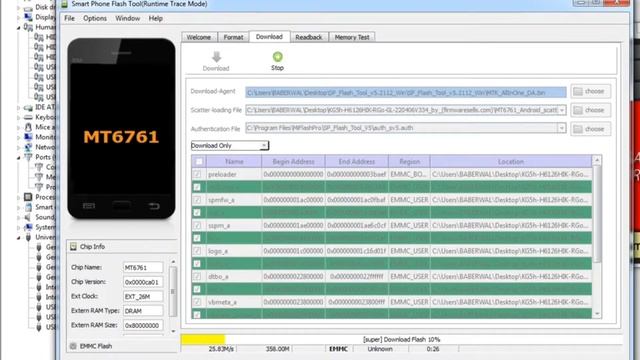The width and height of the screenshot is (640, 360).
Task: Open the Scatter-loading File dropdown arrow
Action: point(562,110)
